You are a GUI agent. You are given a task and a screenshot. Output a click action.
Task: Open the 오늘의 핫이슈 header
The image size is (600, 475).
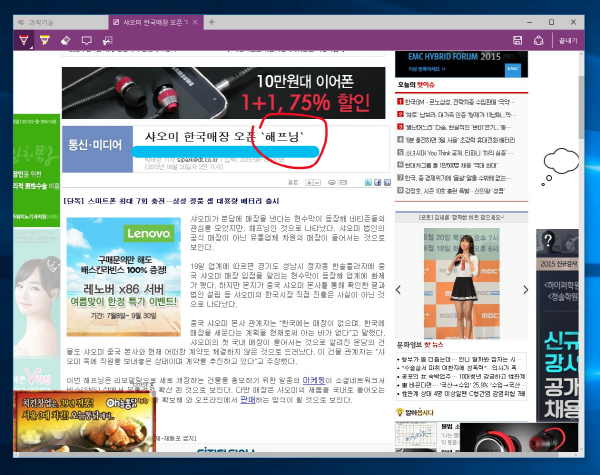[x=416, y=85]
